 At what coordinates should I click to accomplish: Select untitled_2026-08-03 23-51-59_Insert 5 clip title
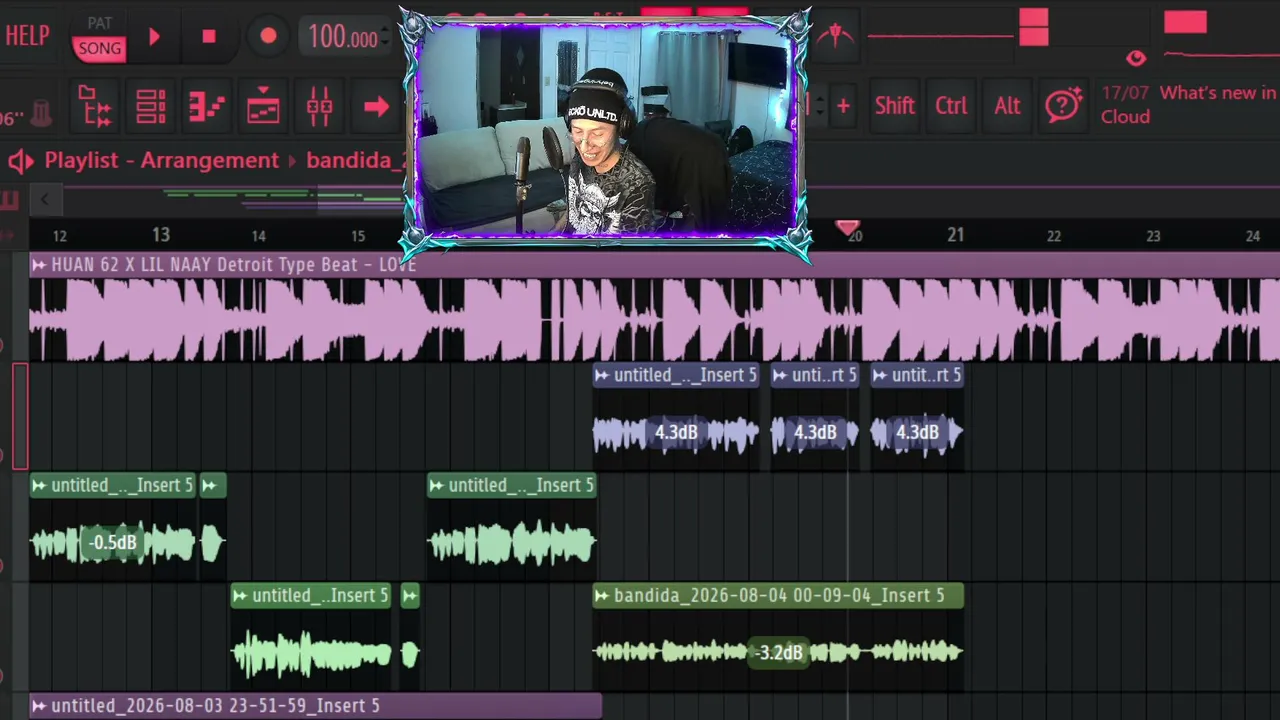pos(215,705)
